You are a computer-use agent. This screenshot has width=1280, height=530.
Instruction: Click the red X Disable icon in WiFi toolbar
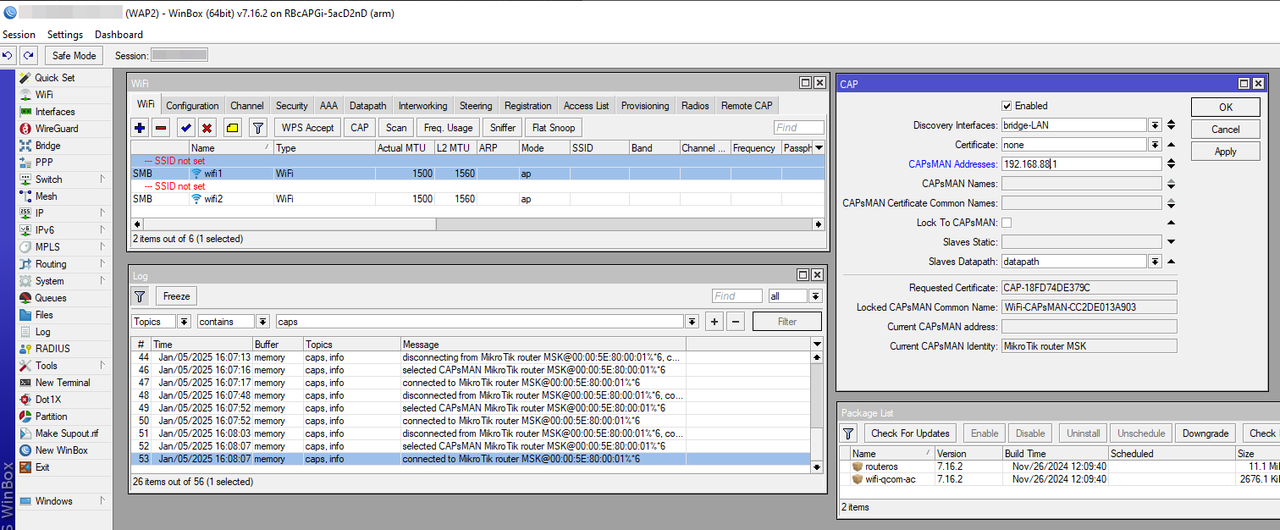(206, 128)
